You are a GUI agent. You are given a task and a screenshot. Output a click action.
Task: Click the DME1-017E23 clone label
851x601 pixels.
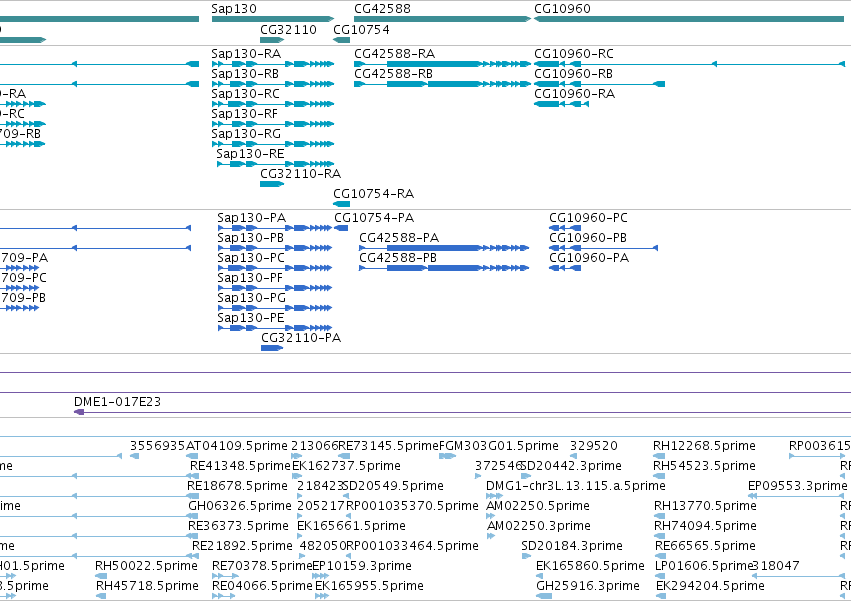(x=117, y=402)
